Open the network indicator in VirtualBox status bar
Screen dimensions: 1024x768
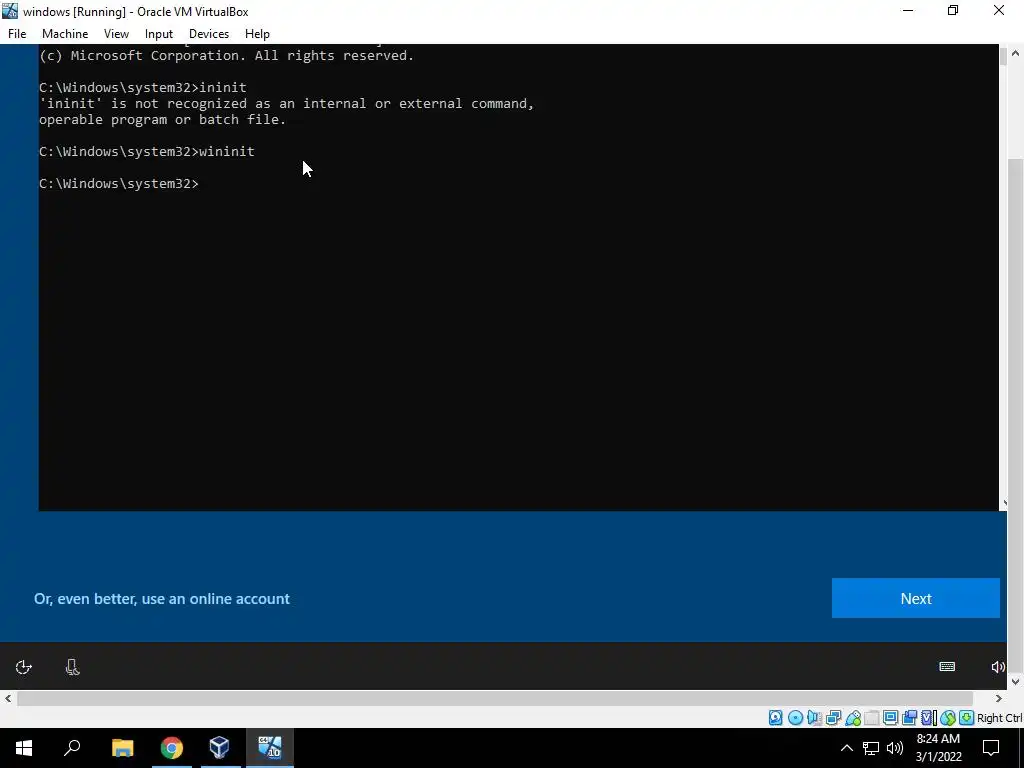coord(833,718)
